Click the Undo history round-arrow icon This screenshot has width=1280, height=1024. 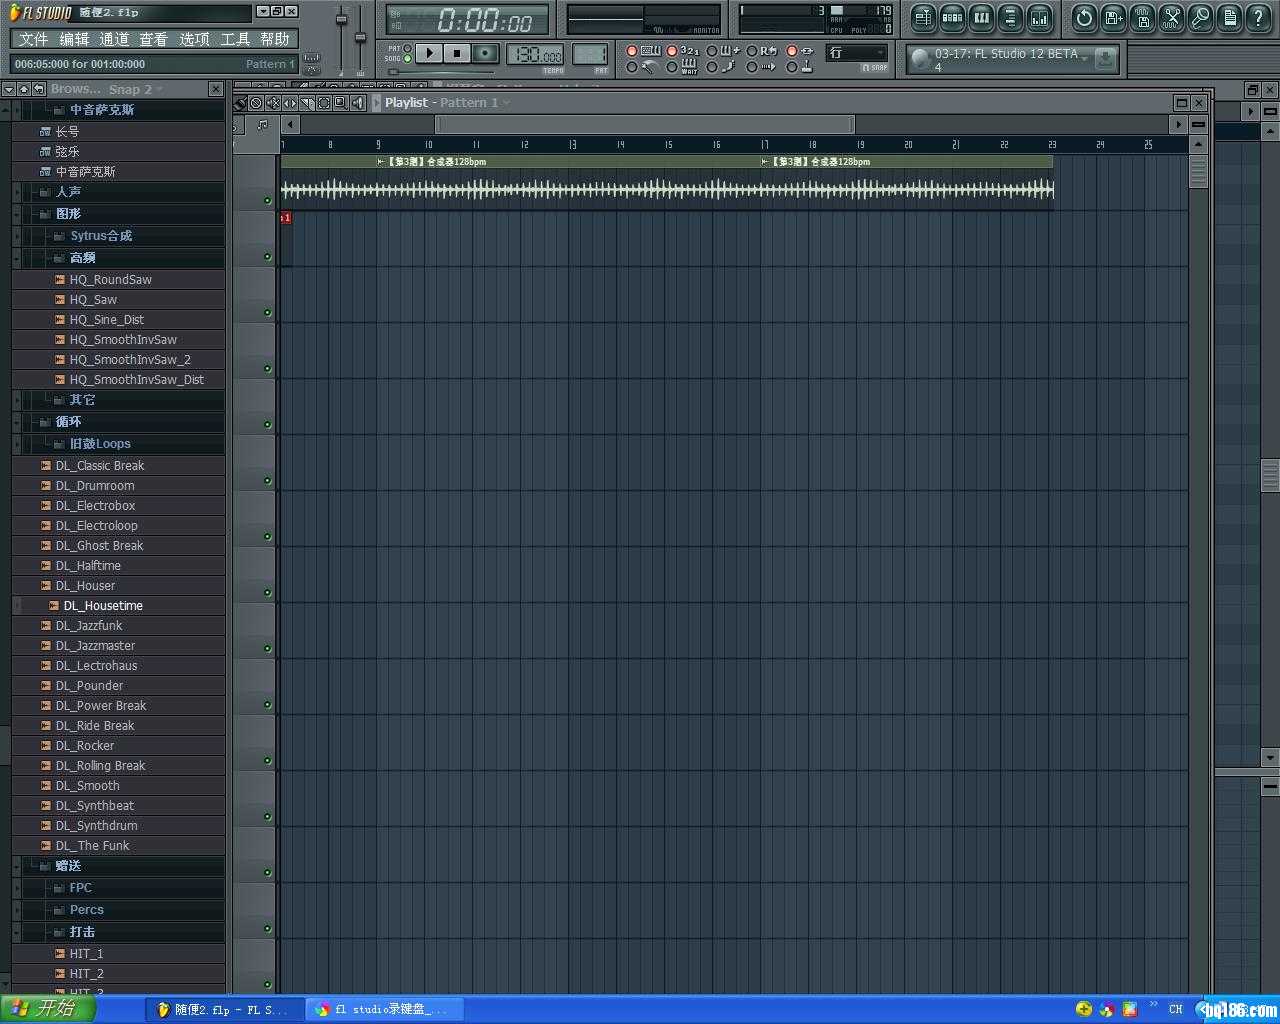click(1084, 17)
